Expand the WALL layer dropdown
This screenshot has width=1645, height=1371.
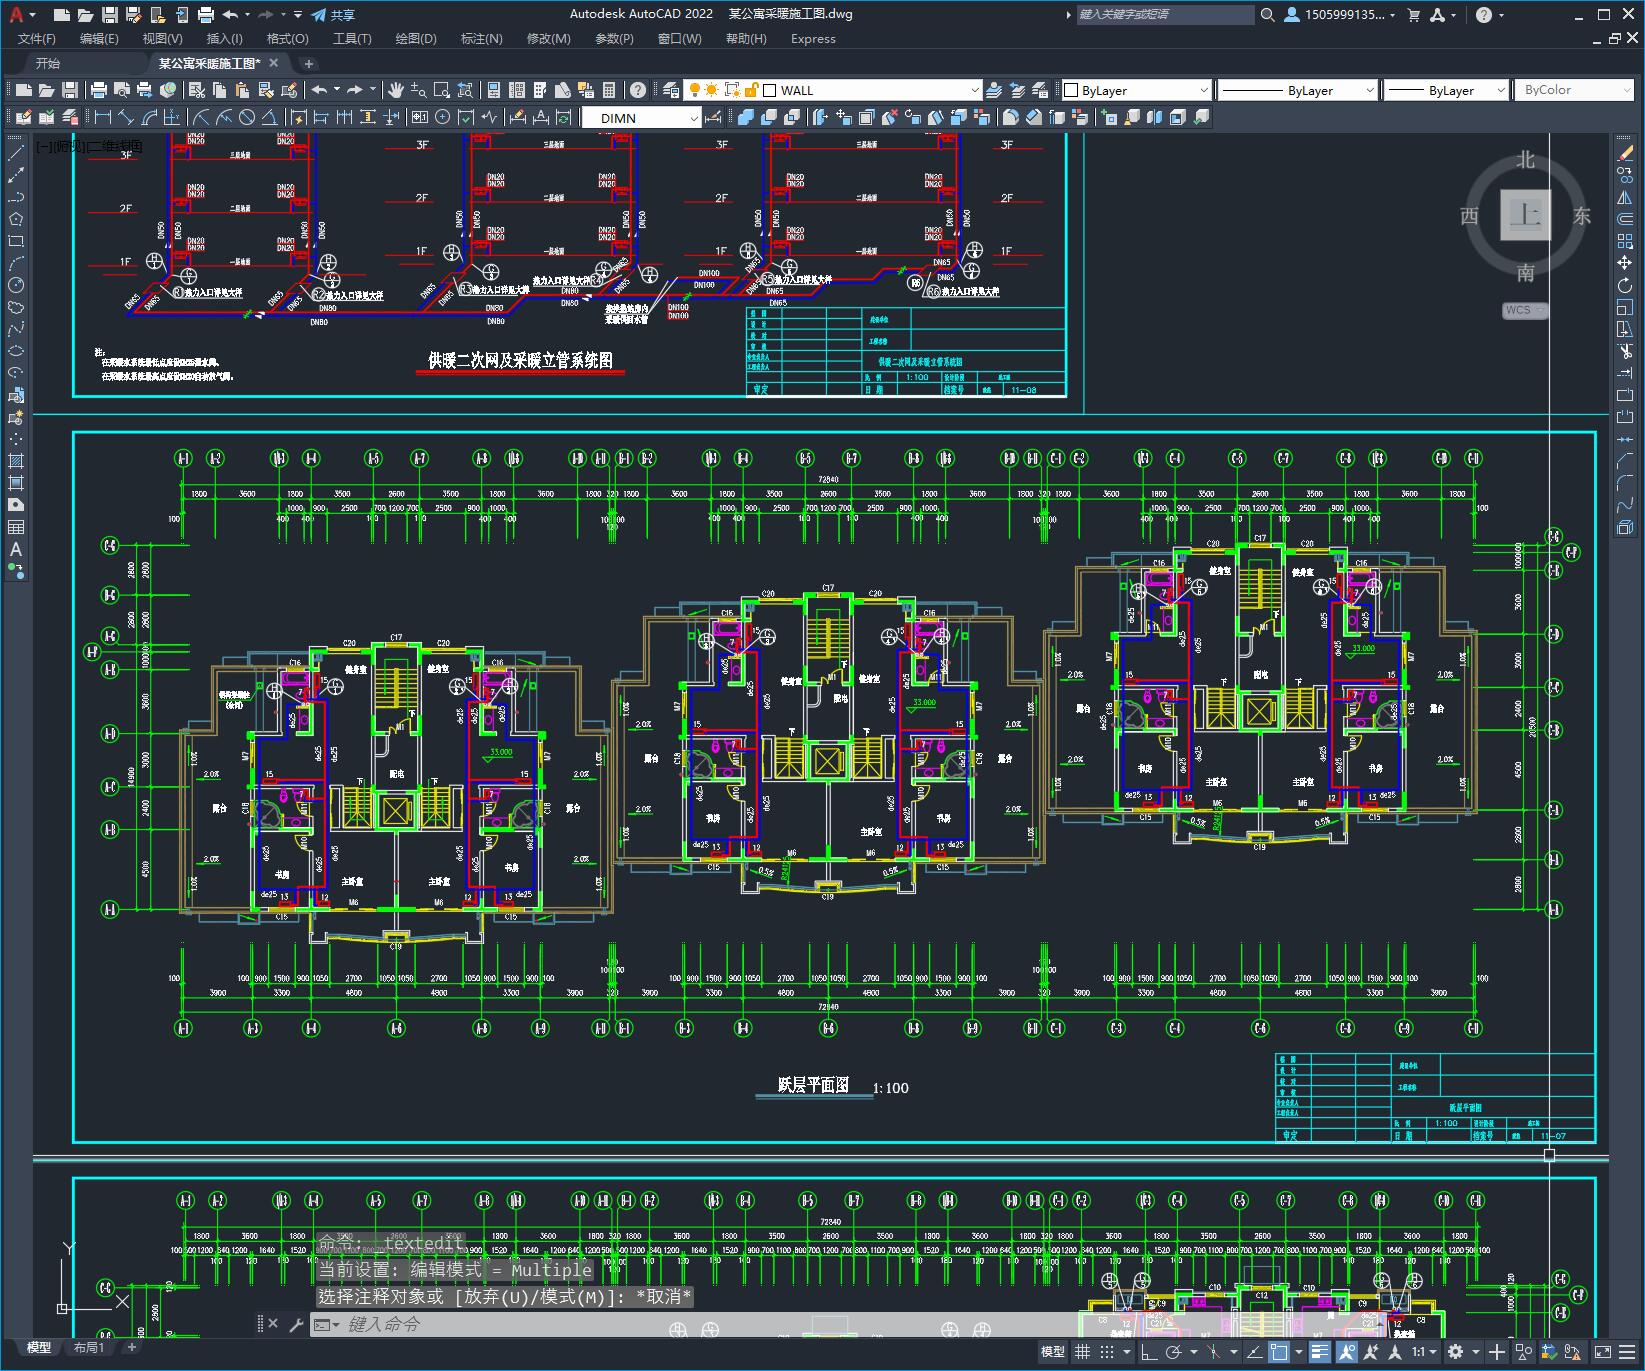975,90
